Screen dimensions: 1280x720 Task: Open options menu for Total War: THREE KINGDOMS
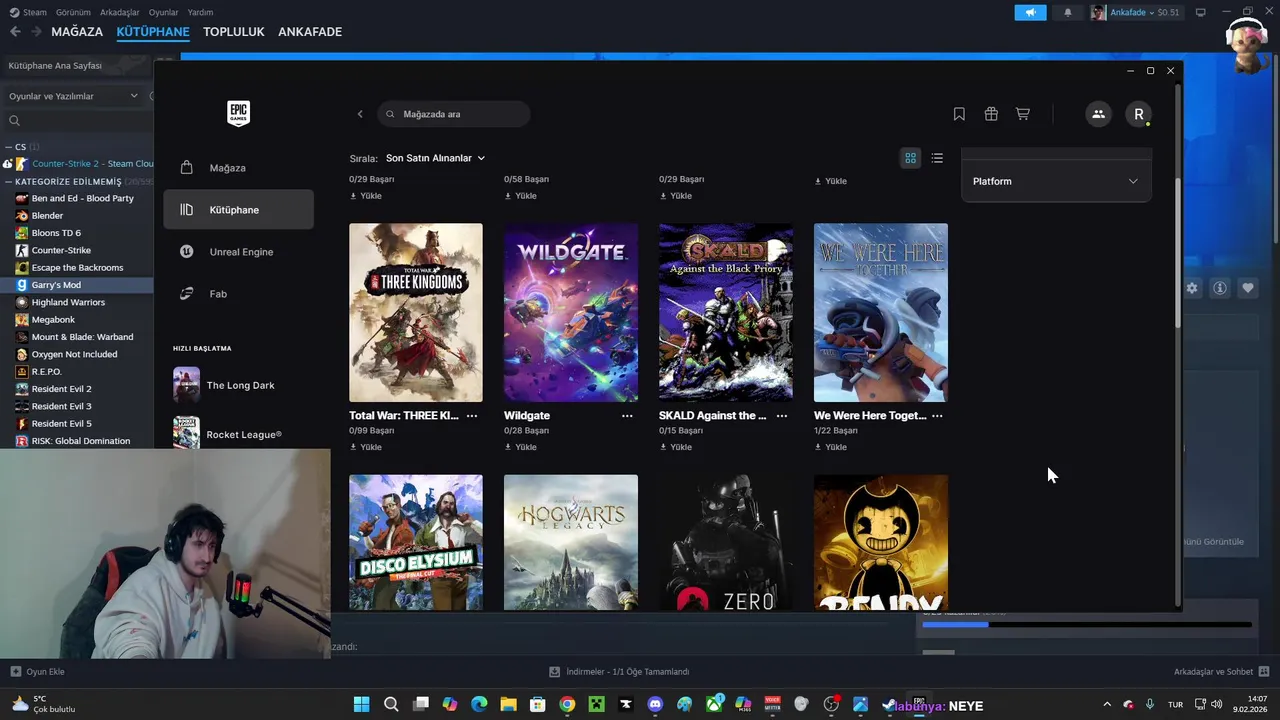(x=472, y=415)
